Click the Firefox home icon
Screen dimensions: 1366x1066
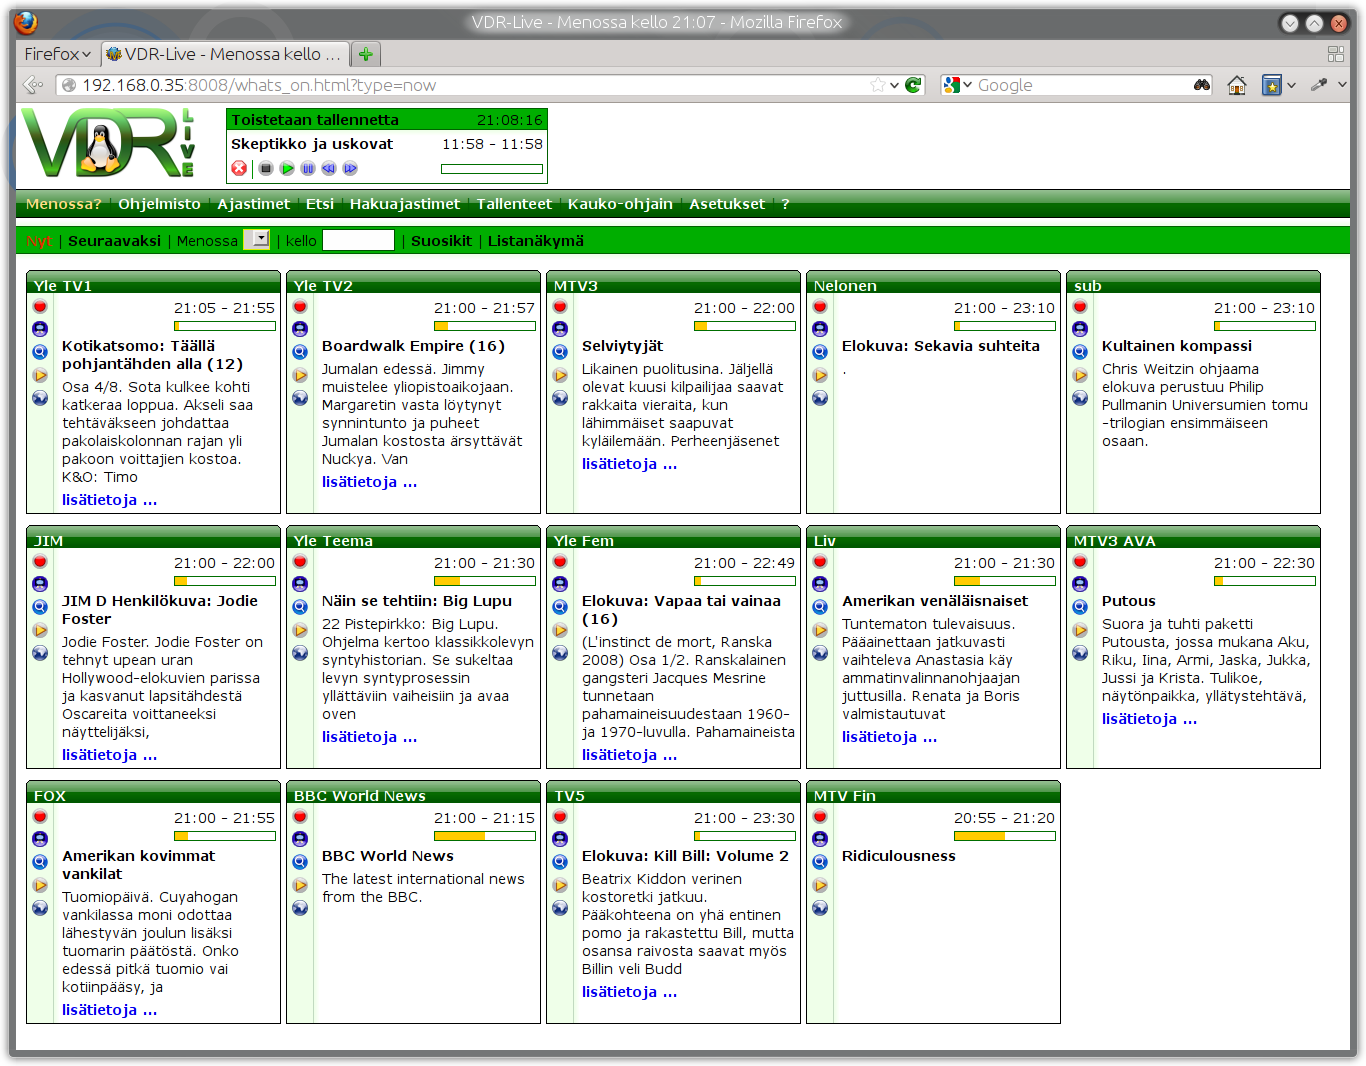[1237, 85]
